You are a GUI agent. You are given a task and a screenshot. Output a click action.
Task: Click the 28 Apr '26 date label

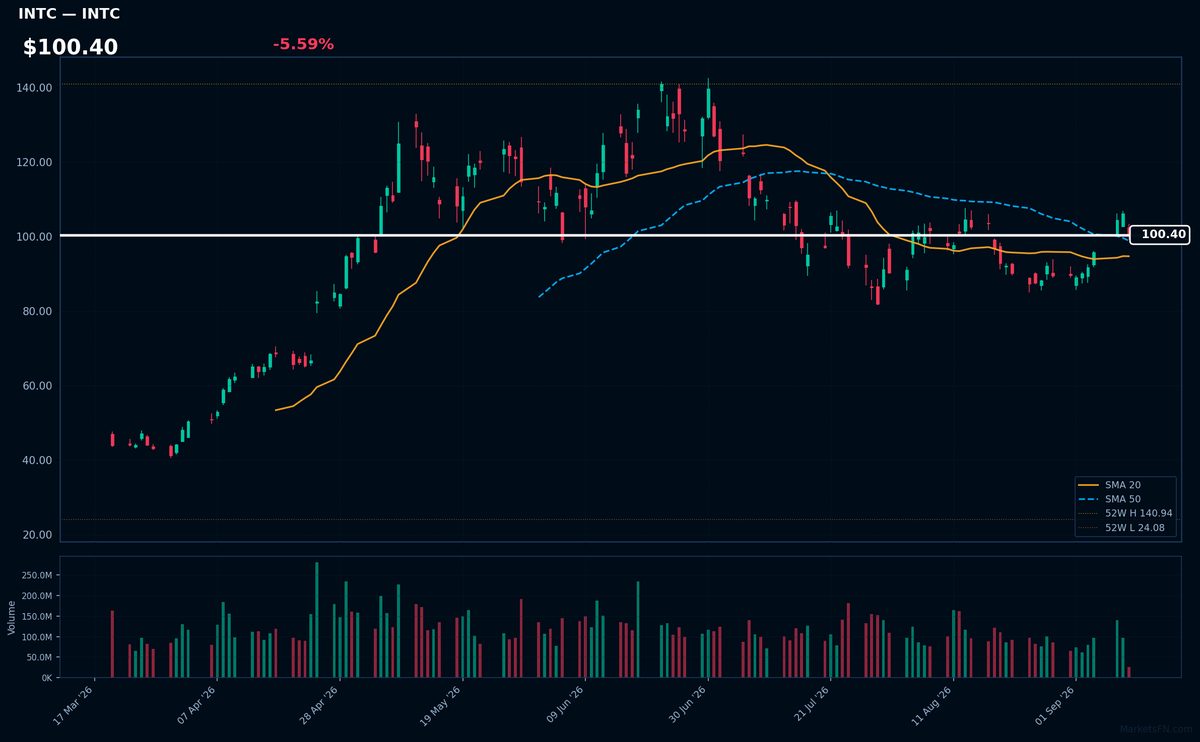point(321,705)
